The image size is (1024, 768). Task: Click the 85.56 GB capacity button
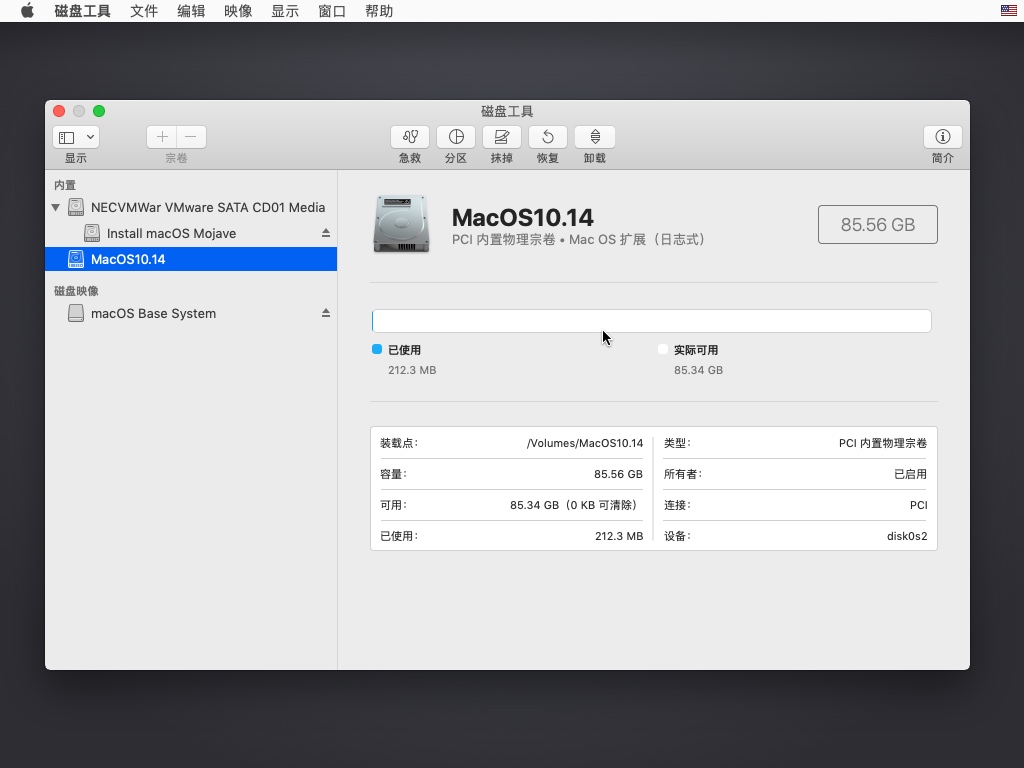point(877,225)
